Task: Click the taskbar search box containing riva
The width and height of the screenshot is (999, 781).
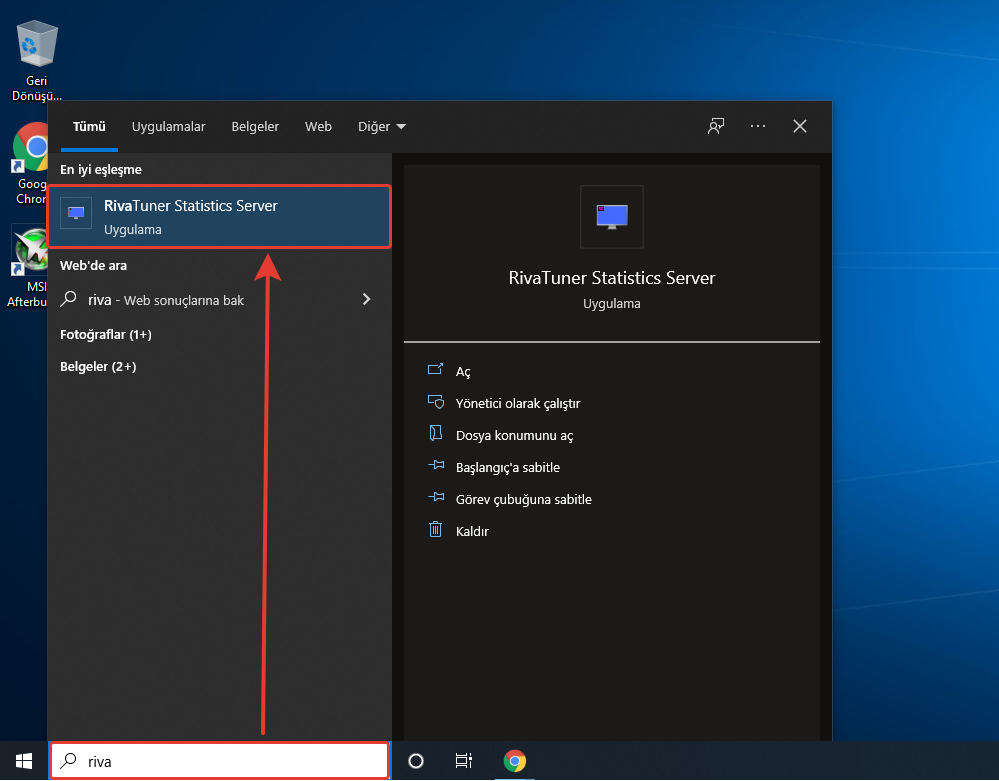Action: 220,761
